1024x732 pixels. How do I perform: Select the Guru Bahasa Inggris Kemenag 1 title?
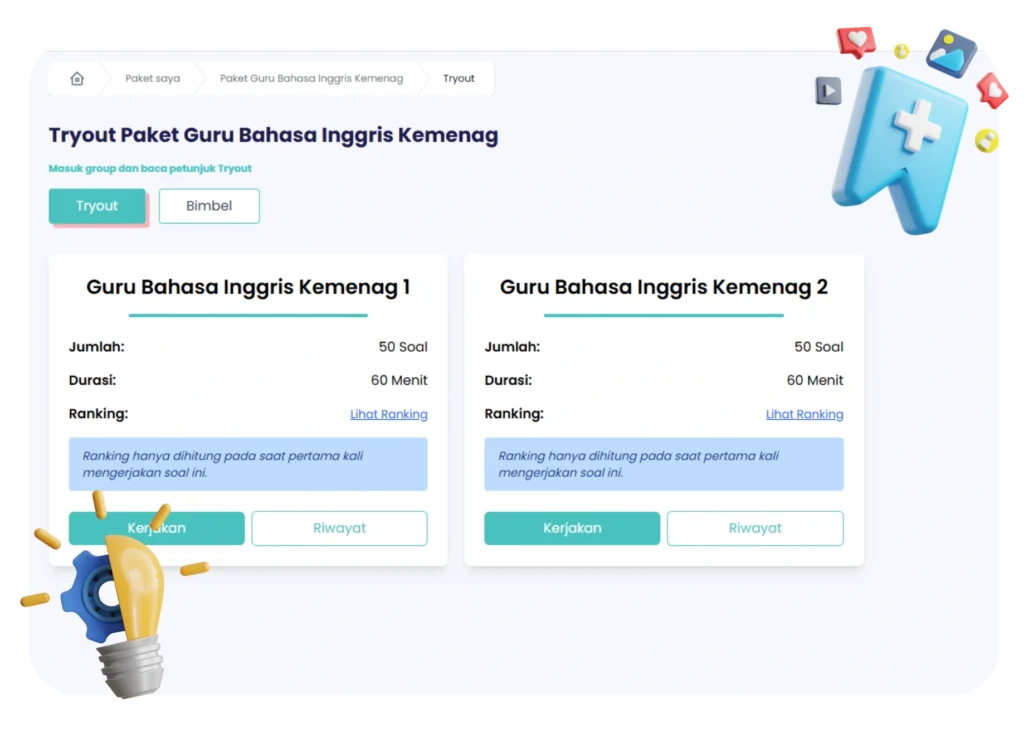point(248,287)
